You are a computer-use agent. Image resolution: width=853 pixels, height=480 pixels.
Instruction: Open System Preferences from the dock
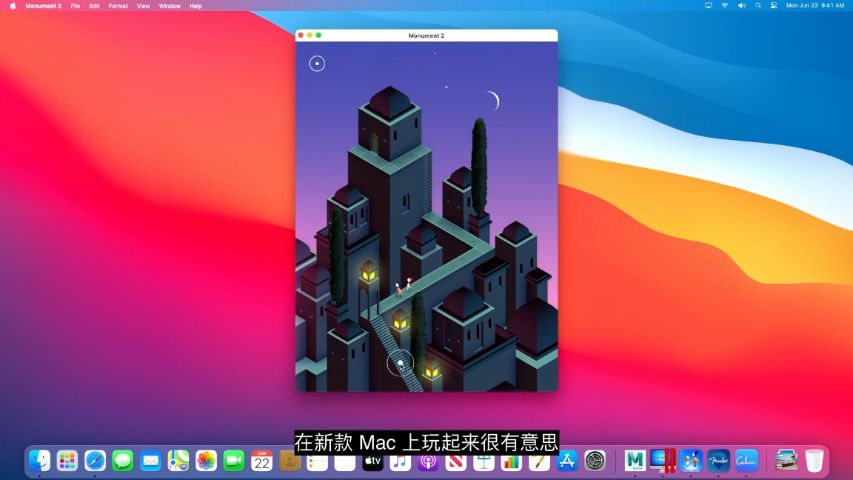click(x=595, y=461)
